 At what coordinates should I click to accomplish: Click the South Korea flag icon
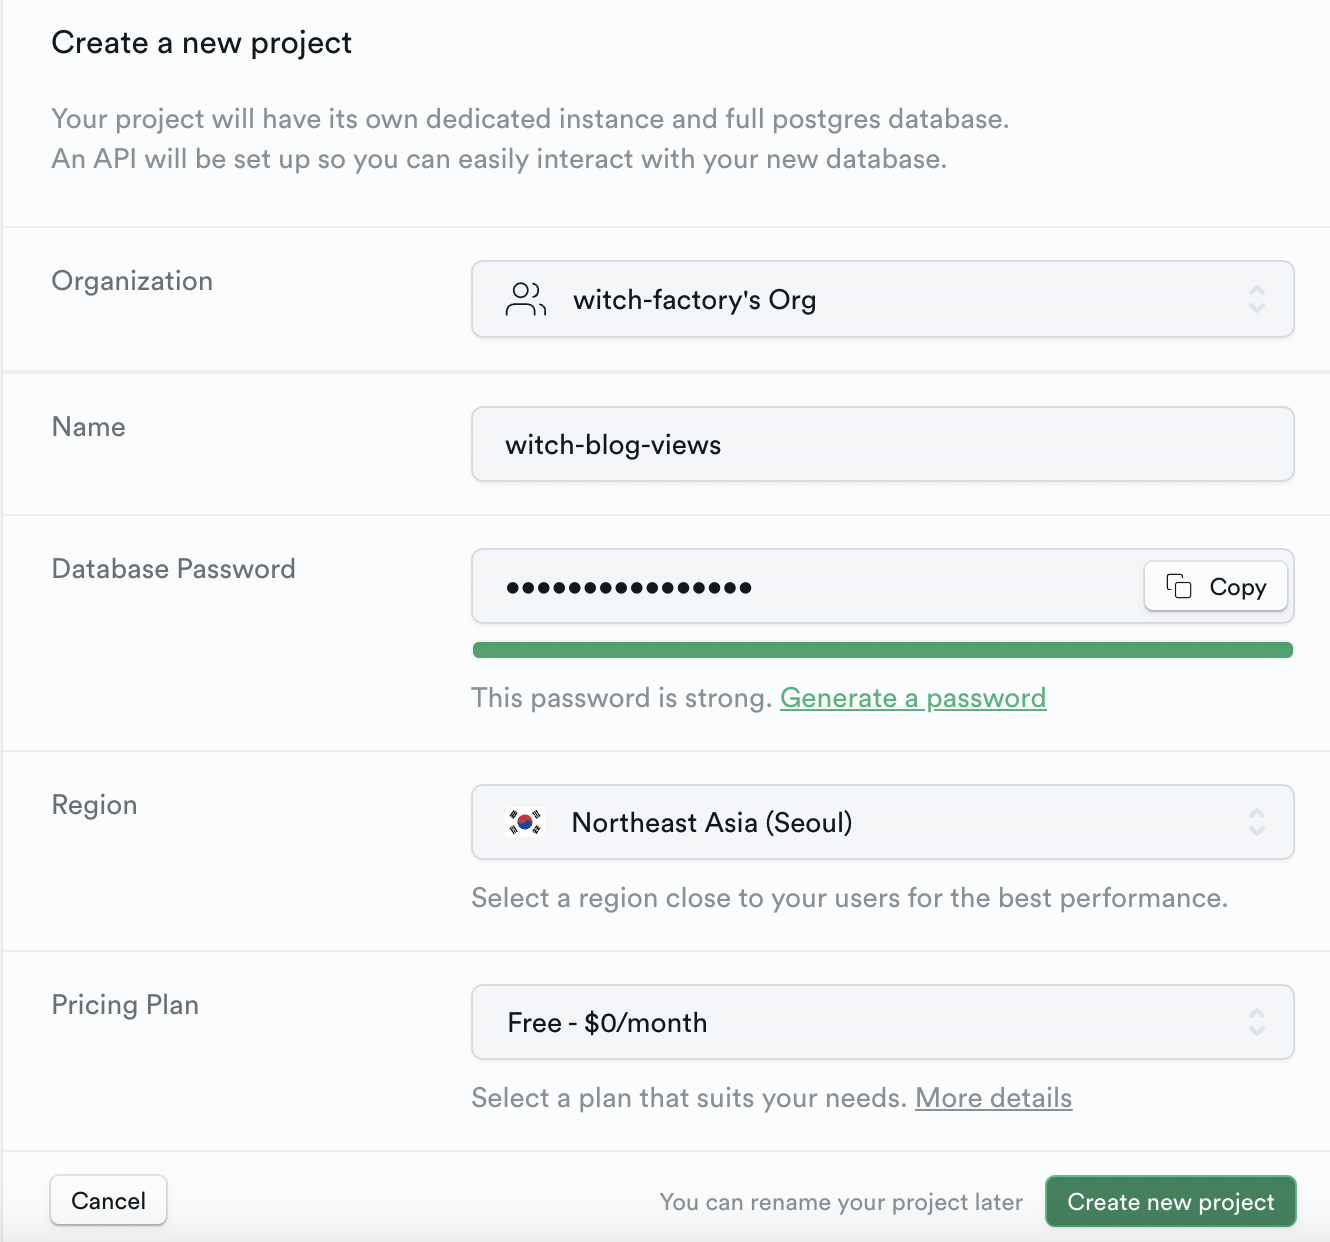[524, 822]
